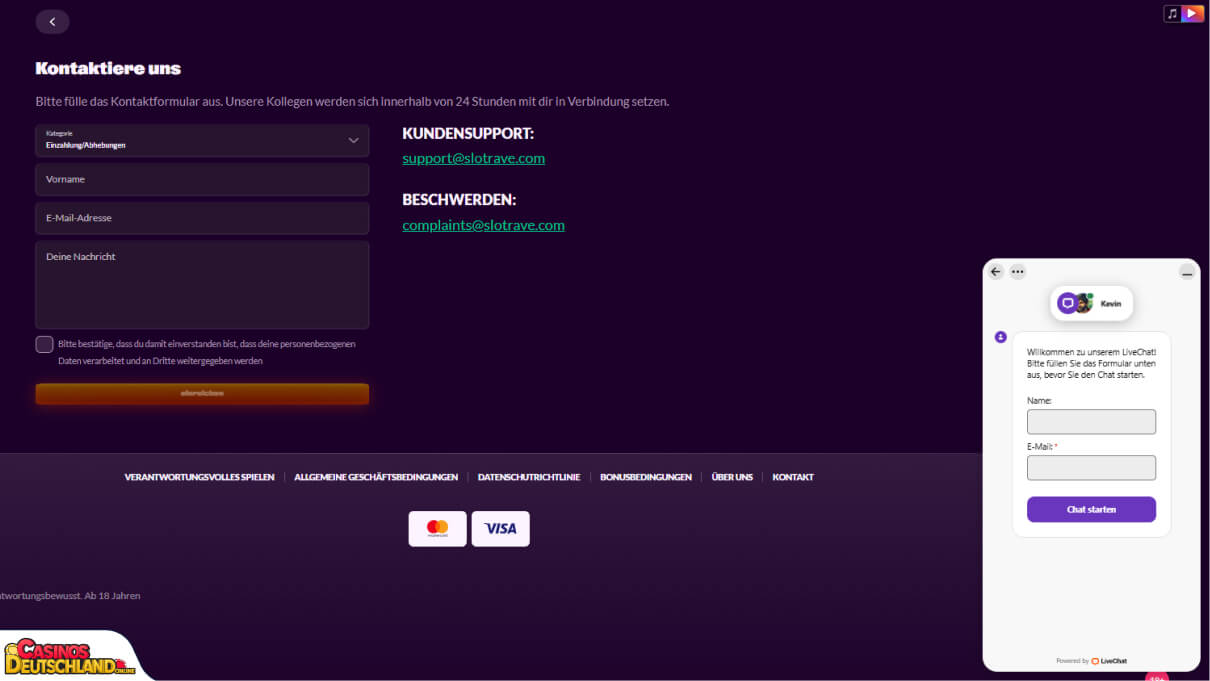The width and height of the screenshot is (1210, 681).
Task: Focus the Deine Nachricht text area
Action: coord(202,285)
